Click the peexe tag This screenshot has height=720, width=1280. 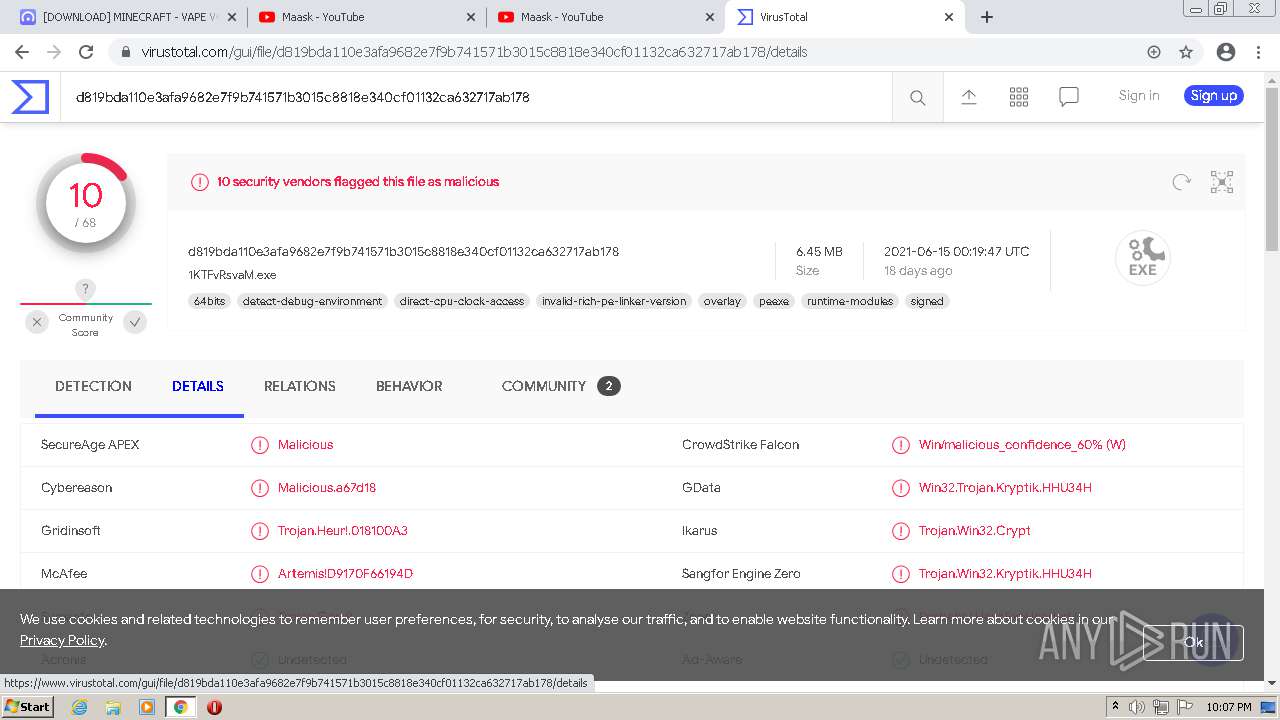pos(774,301)
